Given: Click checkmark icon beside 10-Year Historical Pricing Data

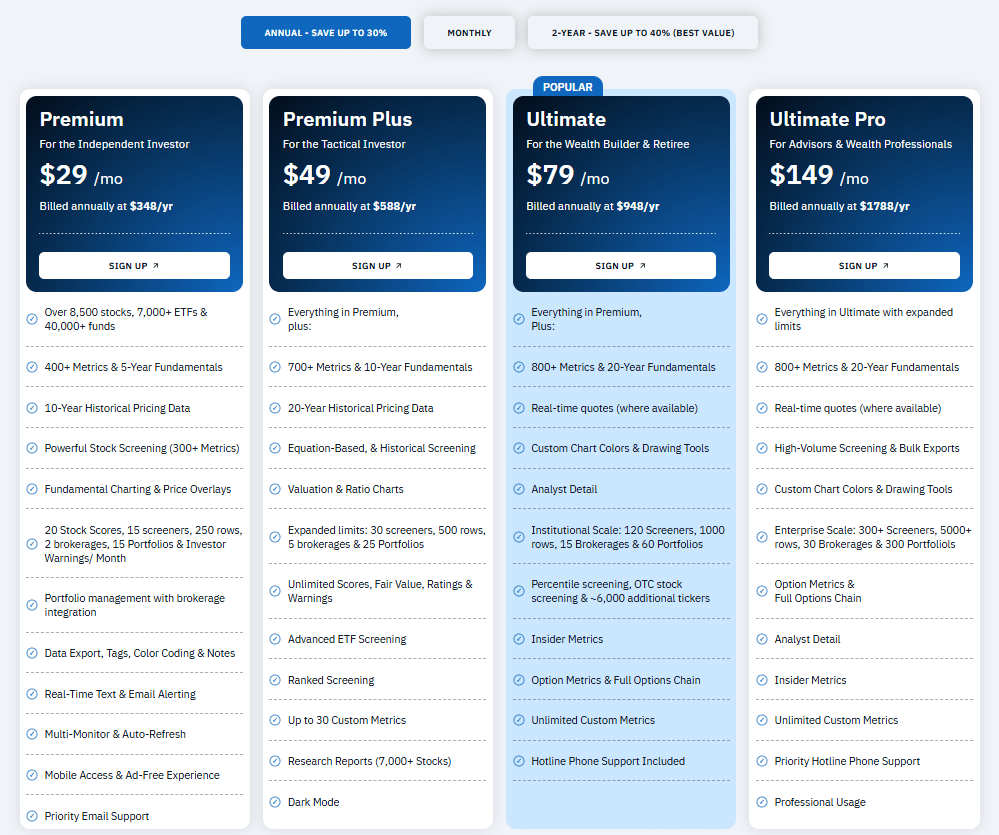Looking at the screenshot, I should point(32,408).
